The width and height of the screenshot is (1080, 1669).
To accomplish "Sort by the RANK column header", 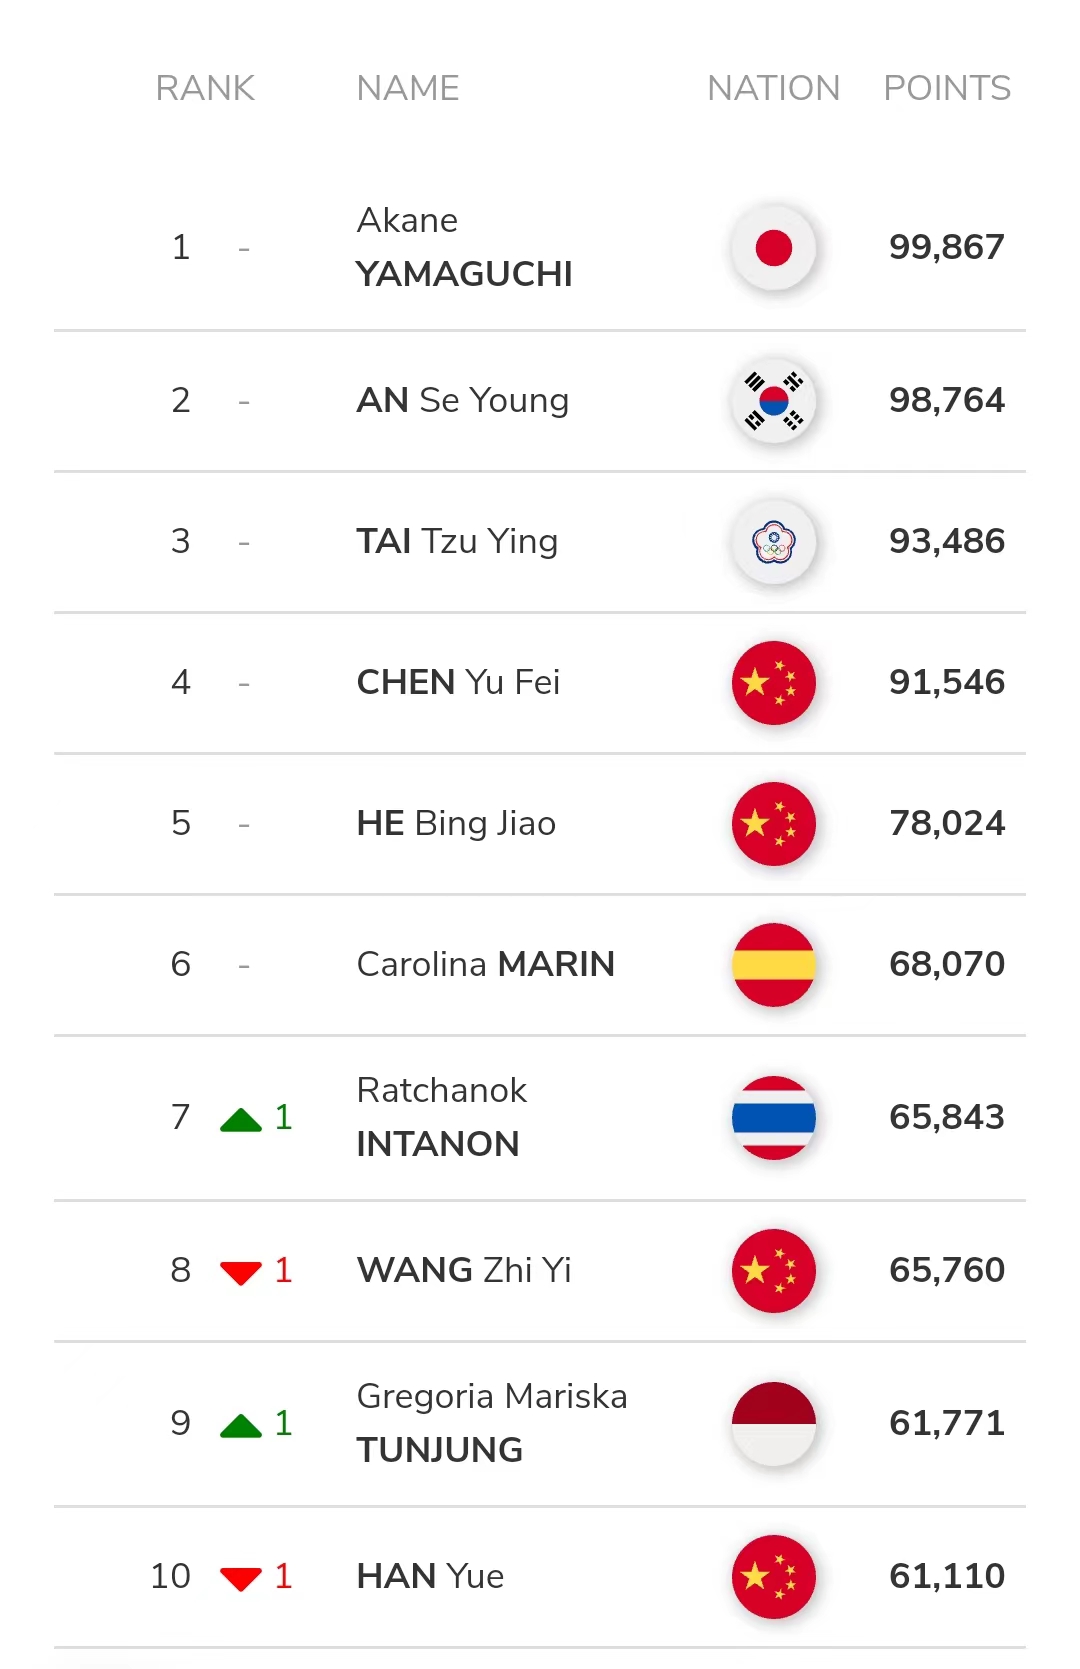I will [205, 88].
